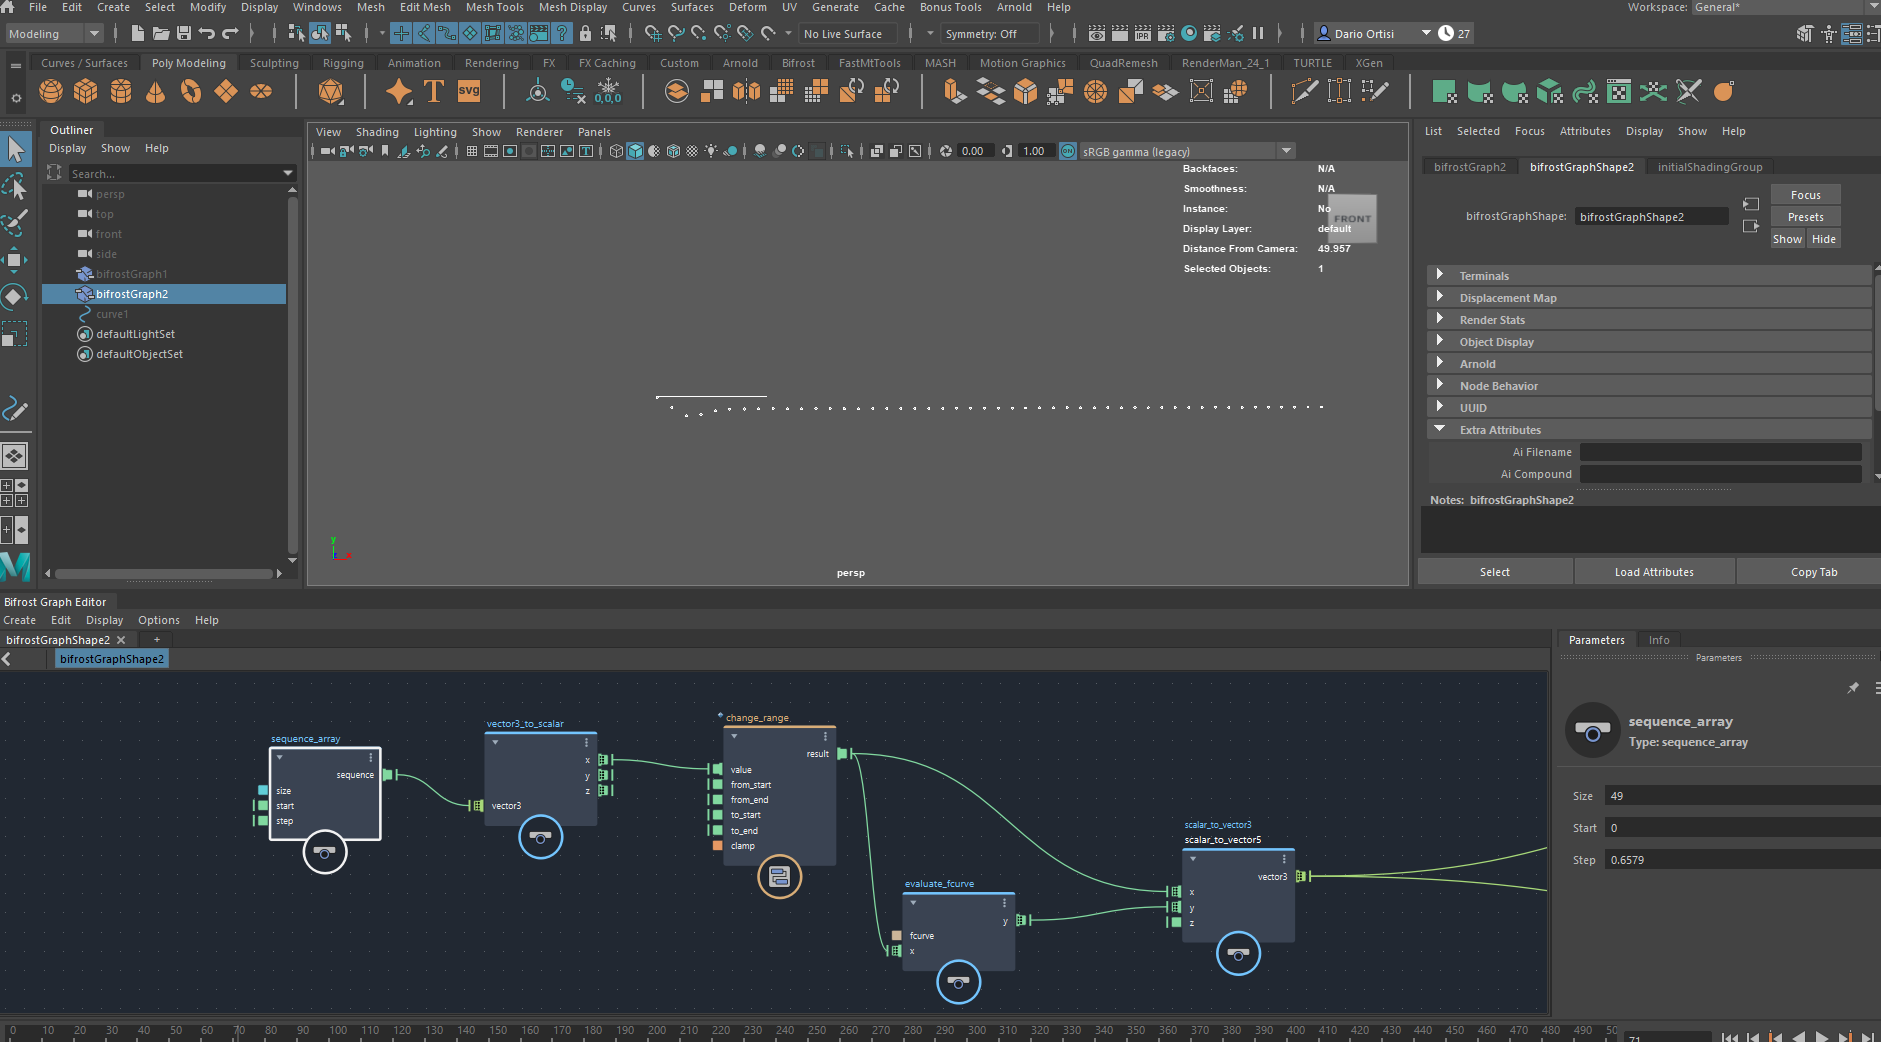
Task: Pause viewport evaluation with the pause icon
Action: click(x=1260, y=33)
